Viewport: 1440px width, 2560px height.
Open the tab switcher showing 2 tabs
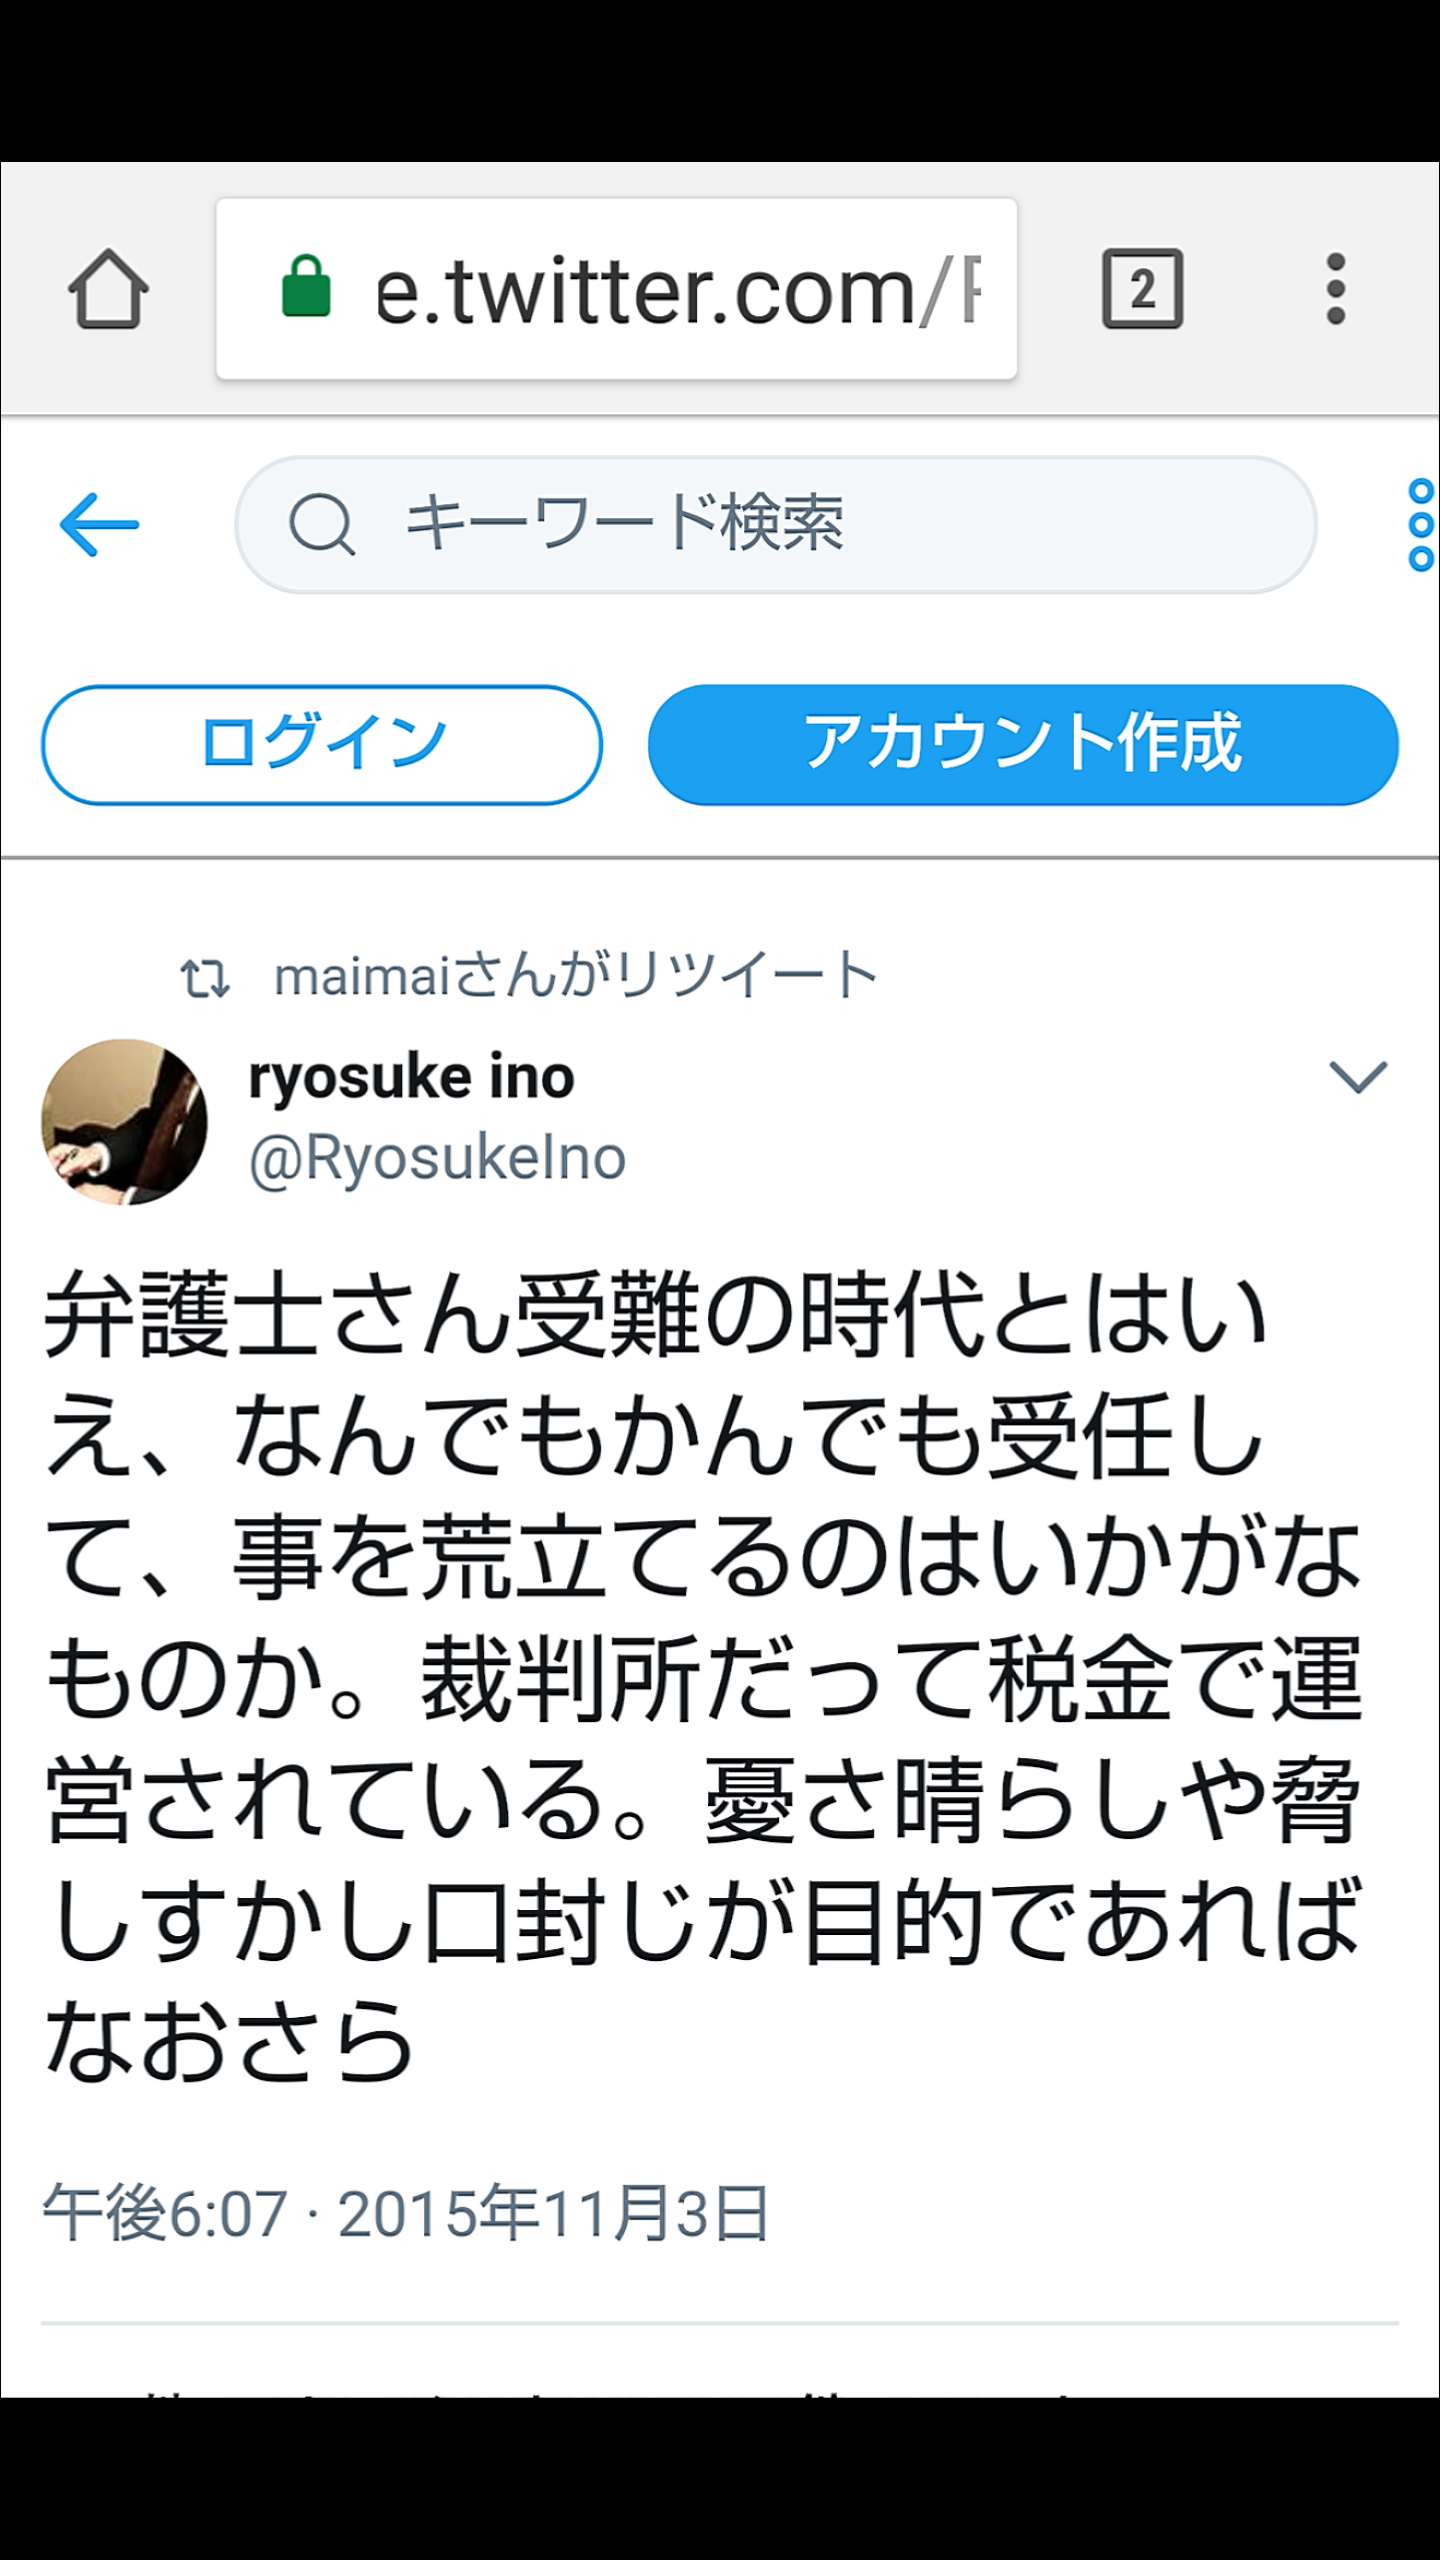click(1142, 289)
